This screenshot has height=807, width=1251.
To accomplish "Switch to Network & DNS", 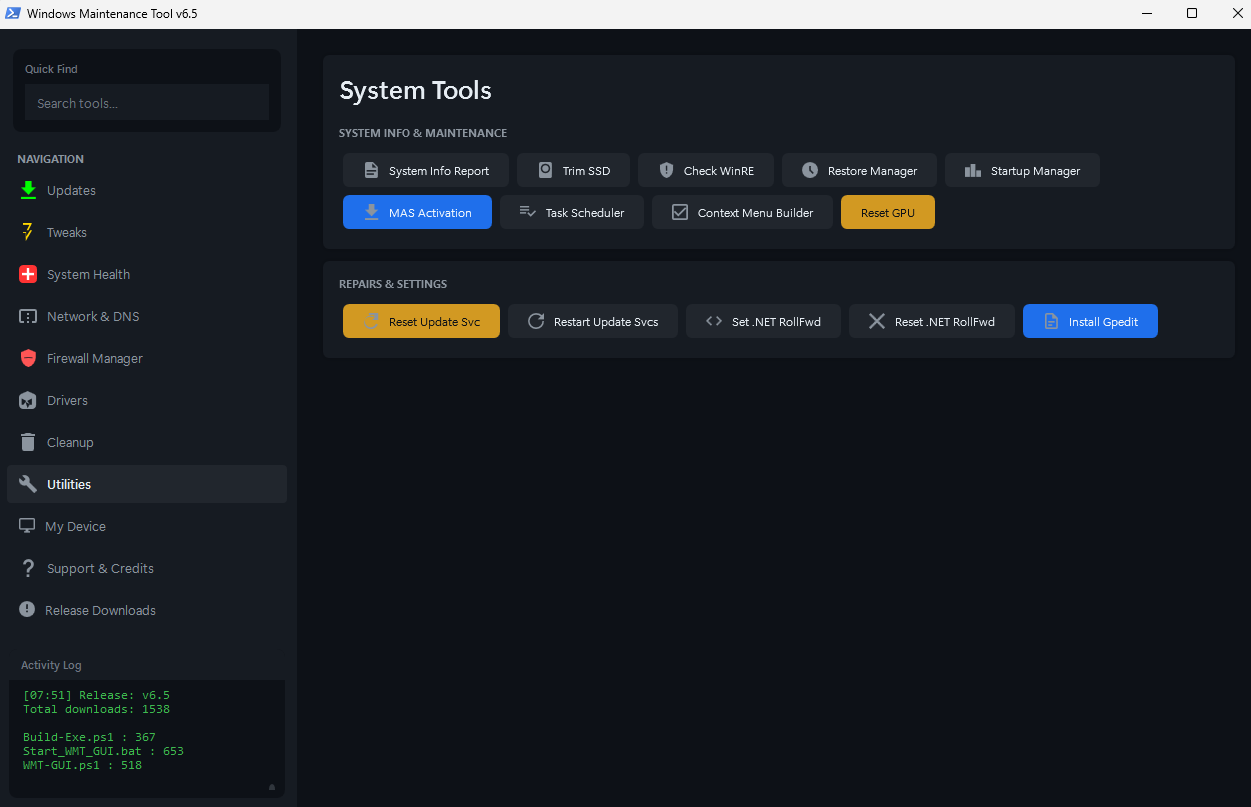I will [147, 316].
